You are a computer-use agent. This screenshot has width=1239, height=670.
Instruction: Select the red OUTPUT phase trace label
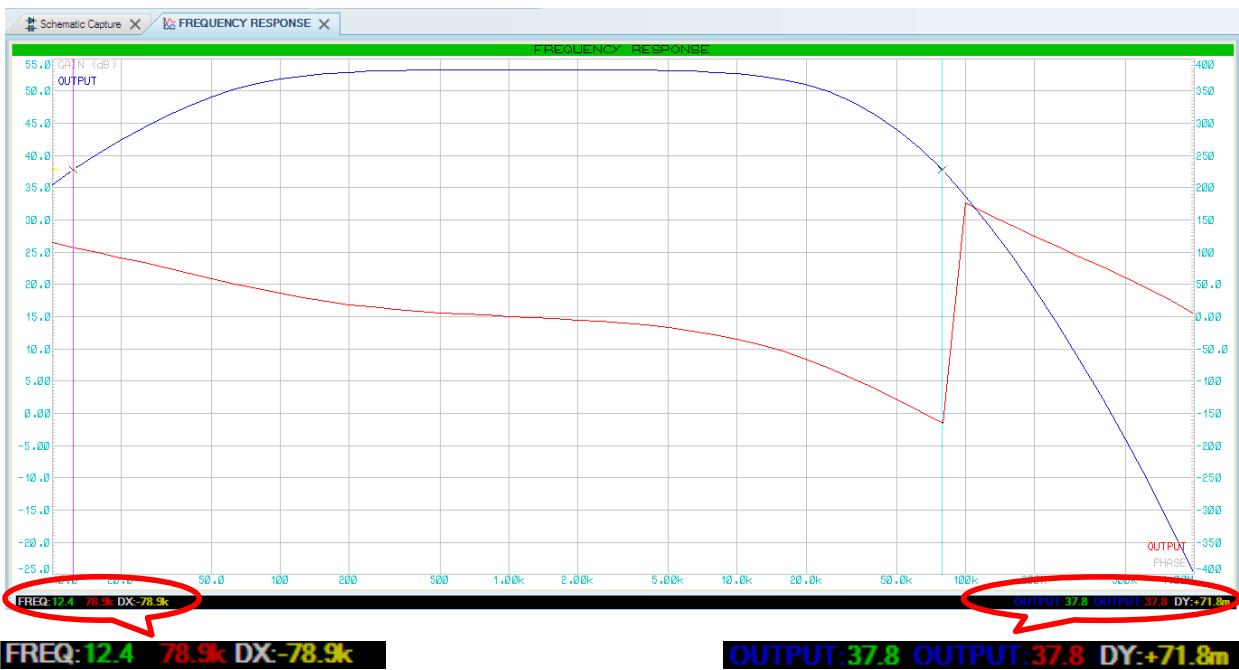pyautogui.click(x=1165, y=547)
